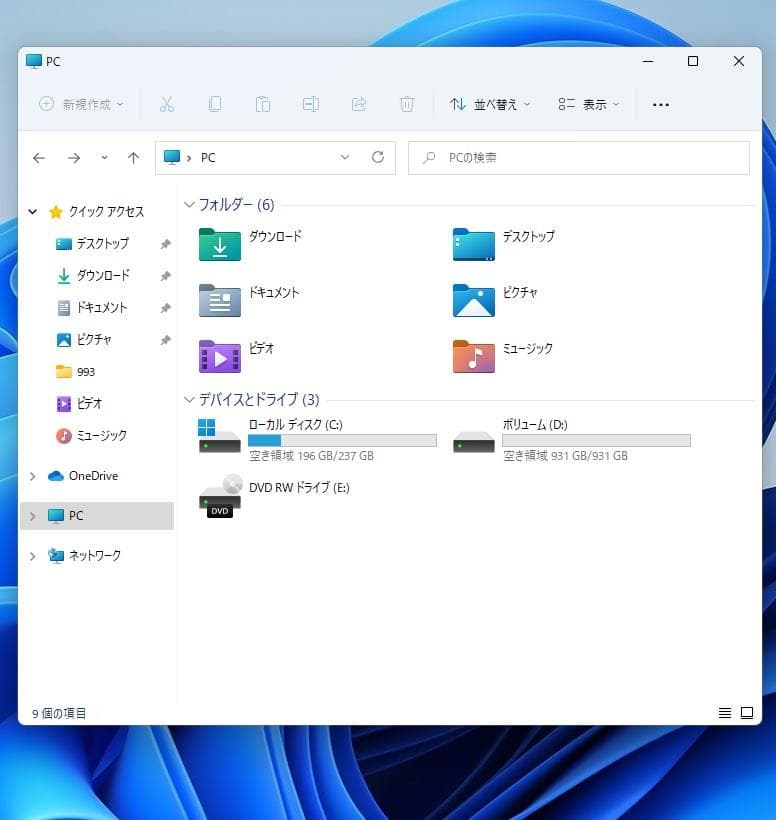776x820 pixels.
Task: Click the Paste clipboard icon
Action: pyautogui.click(x=262, y=104)
